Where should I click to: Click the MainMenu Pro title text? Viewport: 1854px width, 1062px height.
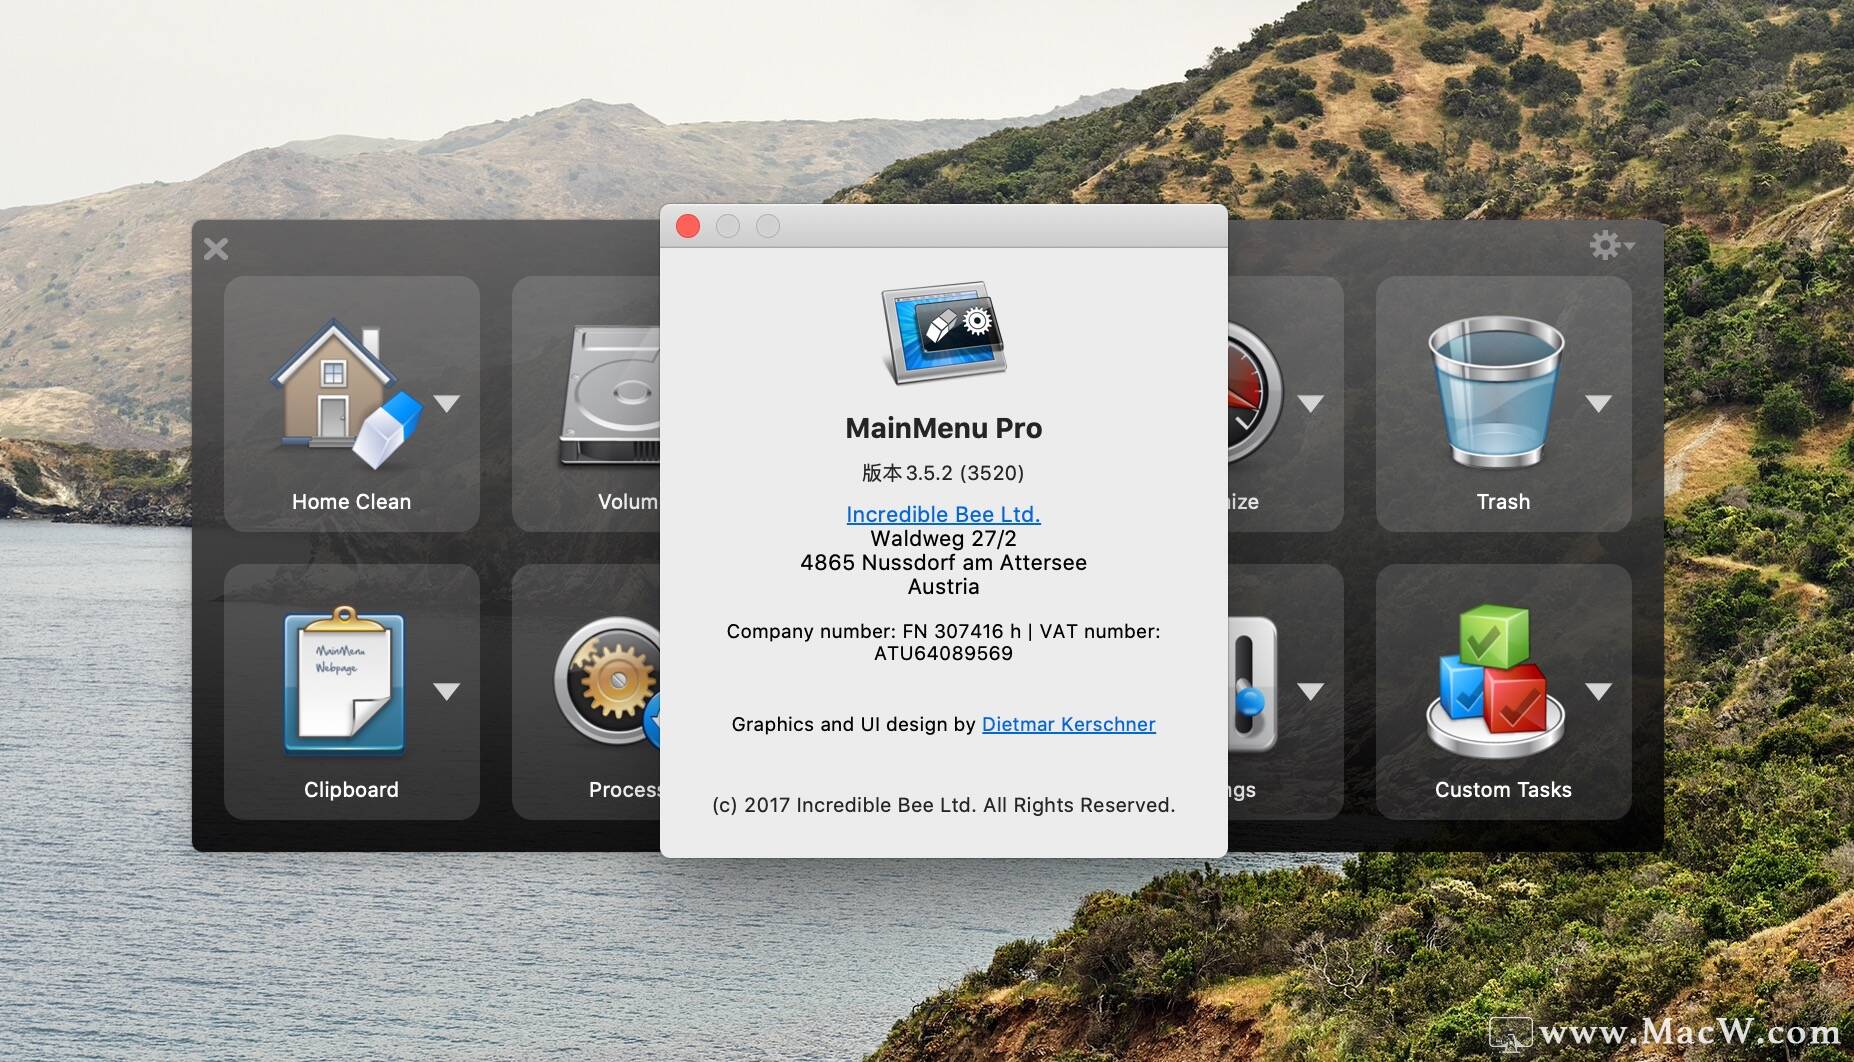(x=943, y=428)
